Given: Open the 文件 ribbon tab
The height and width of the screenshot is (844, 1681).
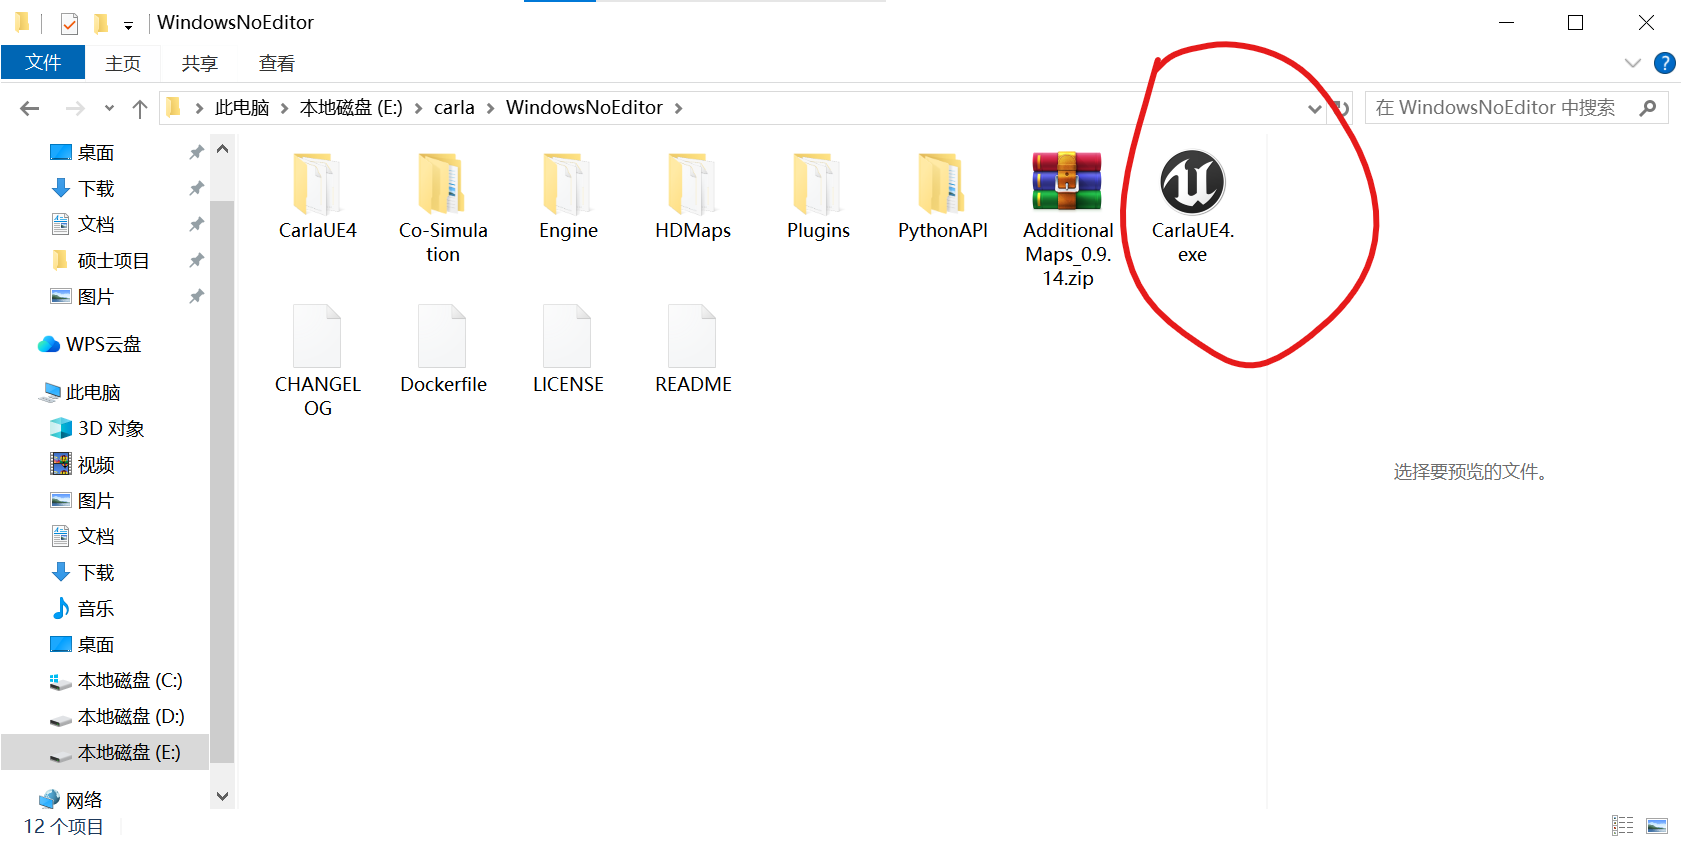Looking at the screenshot, I should (43, 62).
